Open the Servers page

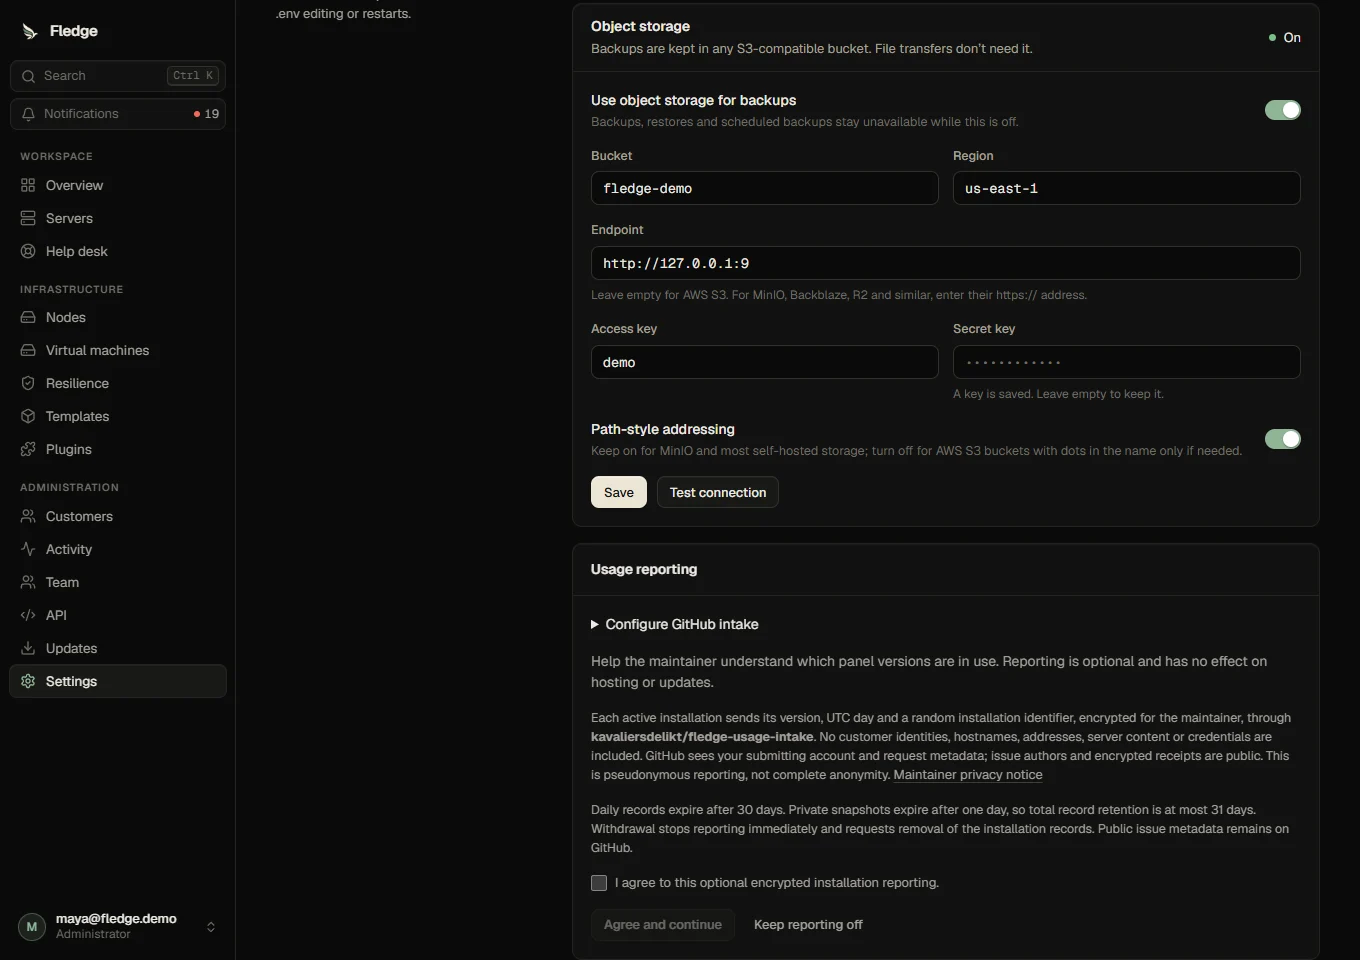(x=118, y=218)
